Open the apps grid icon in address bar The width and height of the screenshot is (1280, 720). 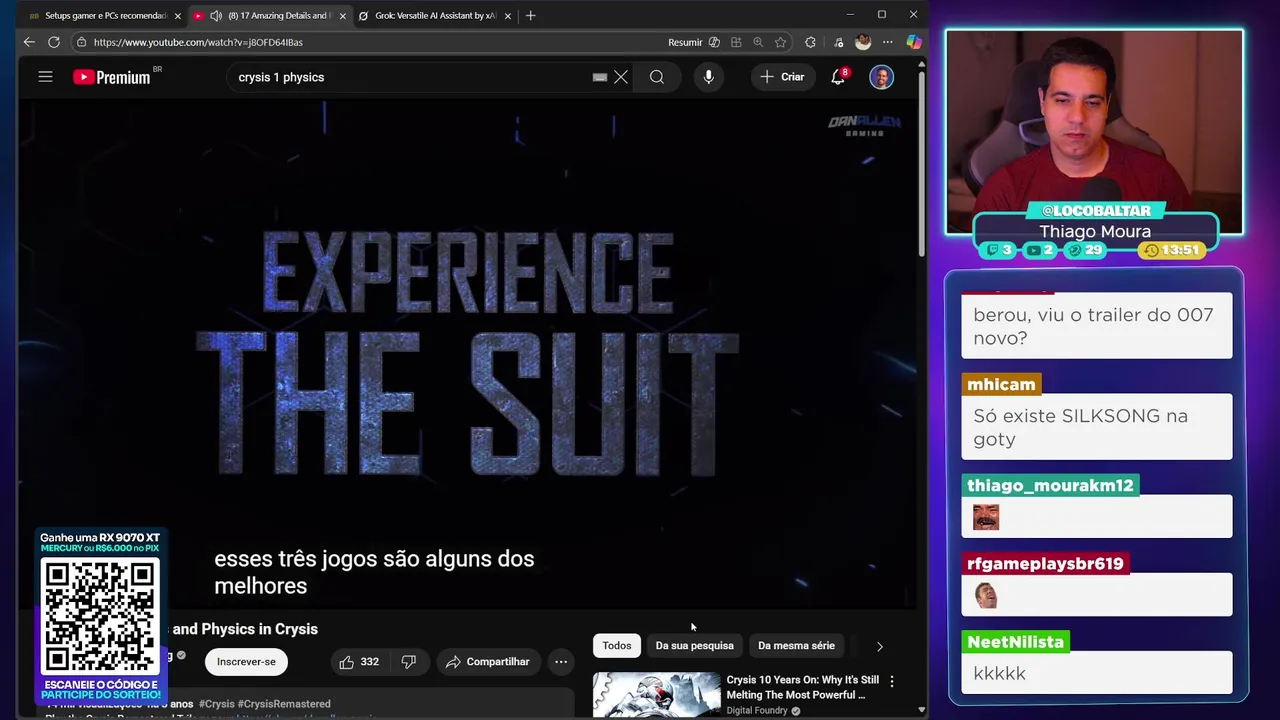(736, 42)
